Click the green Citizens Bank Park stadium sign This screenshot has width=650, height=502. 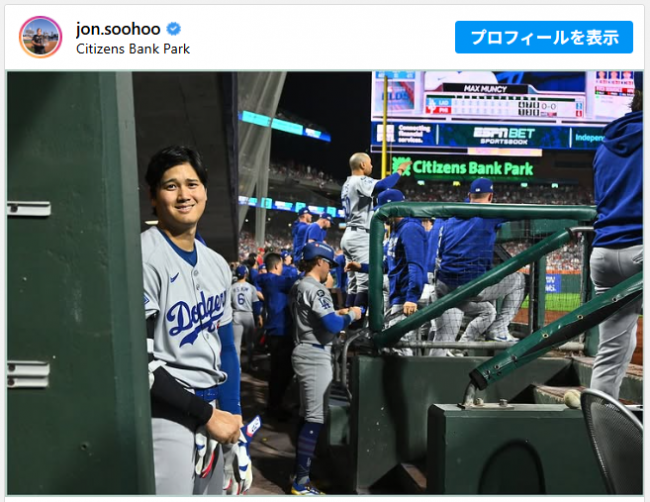462,167
